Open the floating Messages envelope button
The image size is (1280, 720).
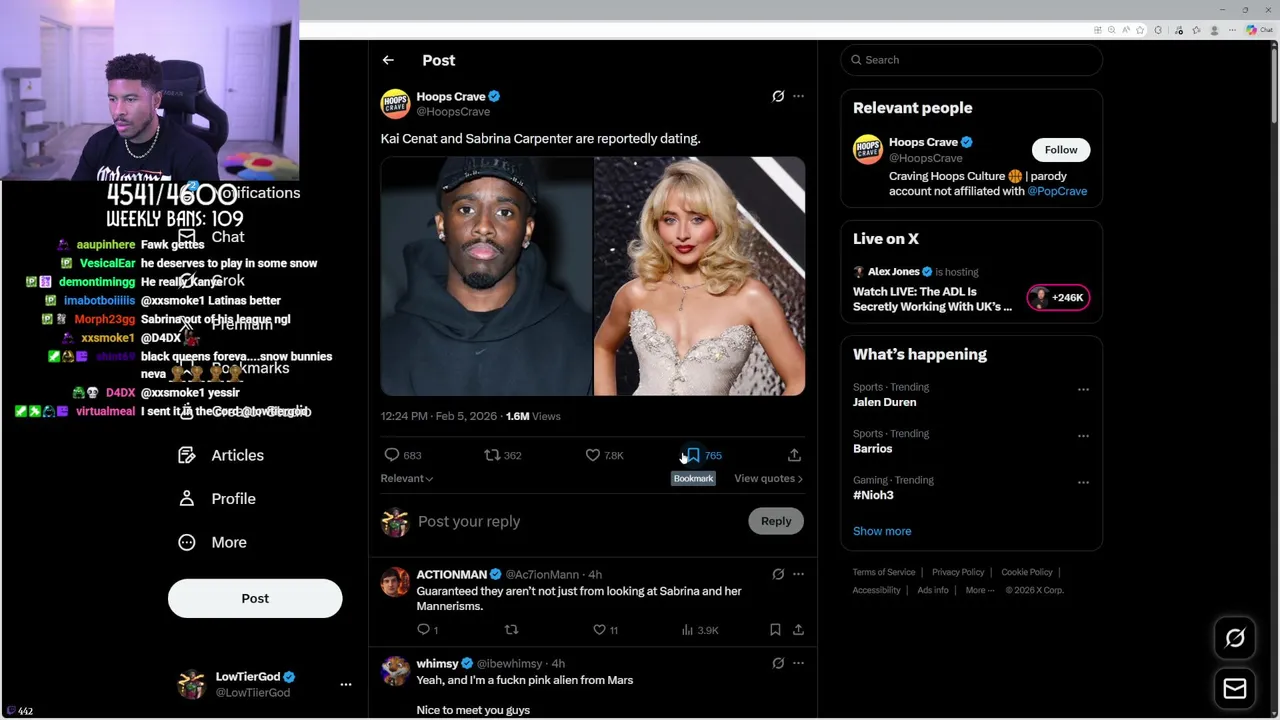click(1235, 688)
